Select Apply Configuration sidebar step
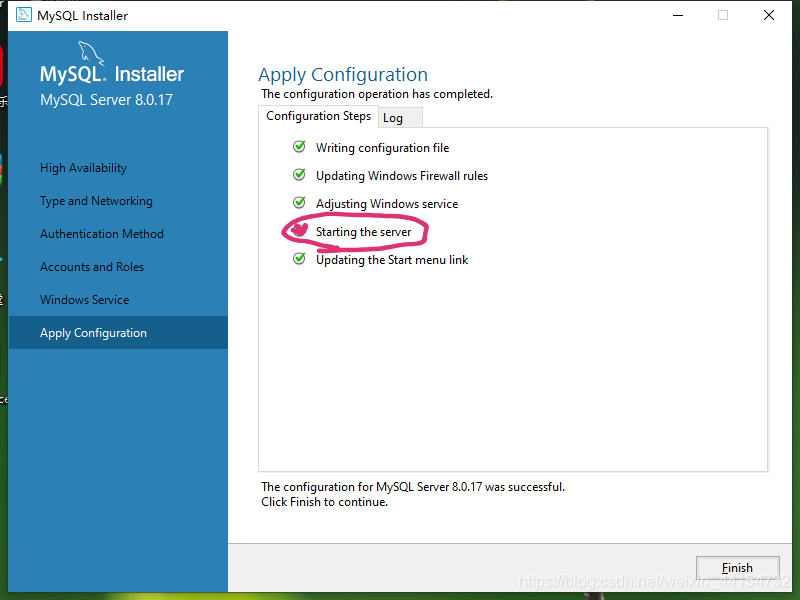Viewport: 800px width, 600px height. (x=118, y=333)
